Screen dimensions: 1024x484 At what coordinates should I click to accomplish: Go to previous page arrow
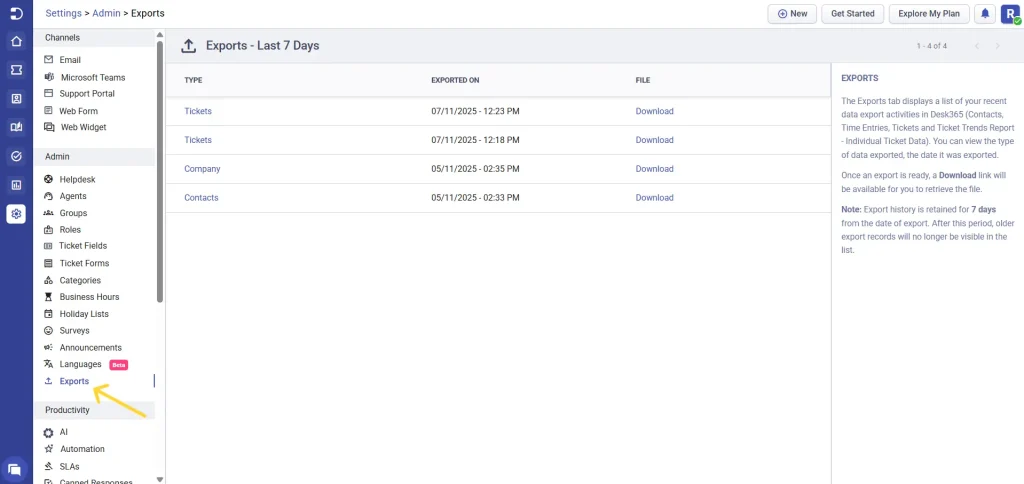coord(977,46)
